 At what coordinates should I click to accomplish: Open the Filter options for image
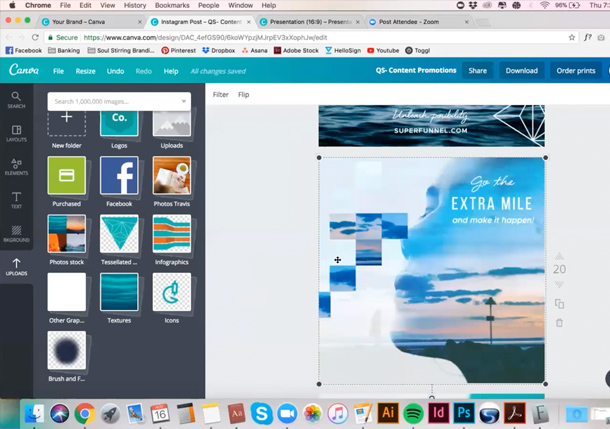point(221,95)
